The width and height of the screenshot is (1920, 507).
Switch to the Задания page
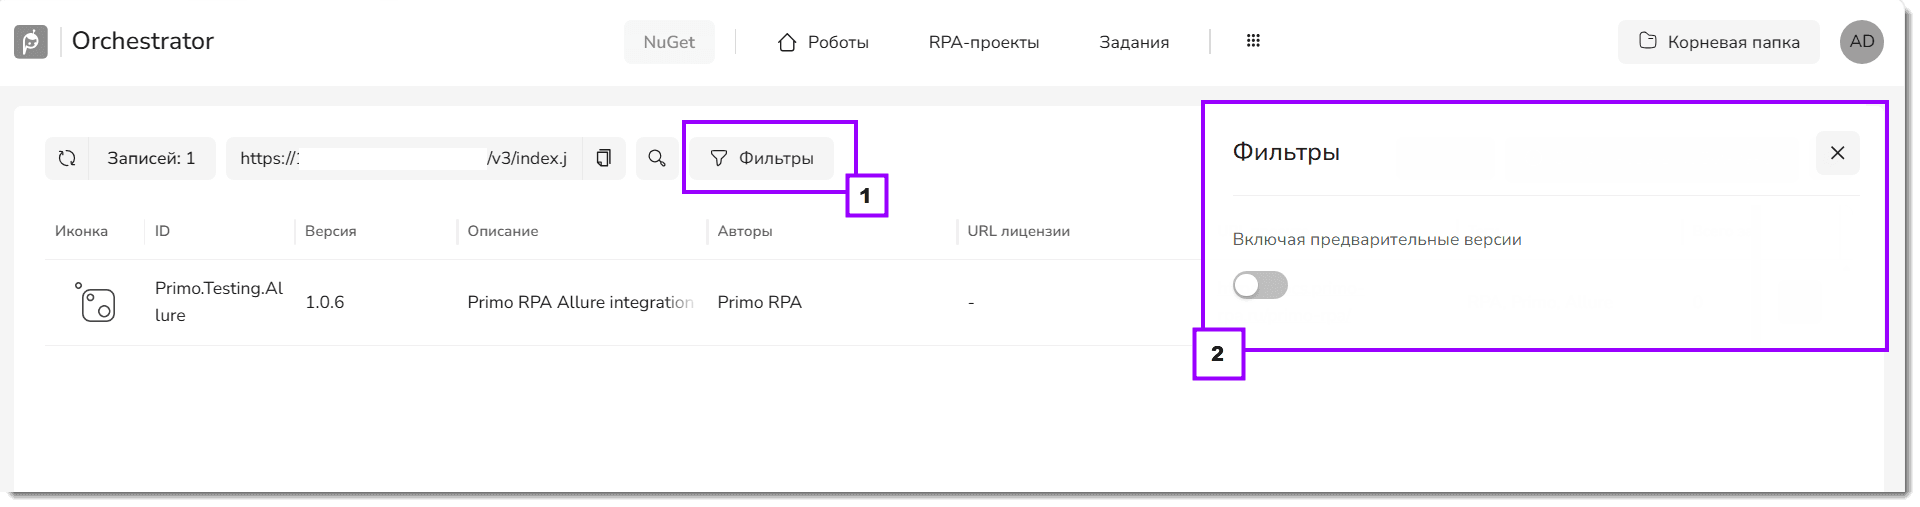(x=1134, y=42)
